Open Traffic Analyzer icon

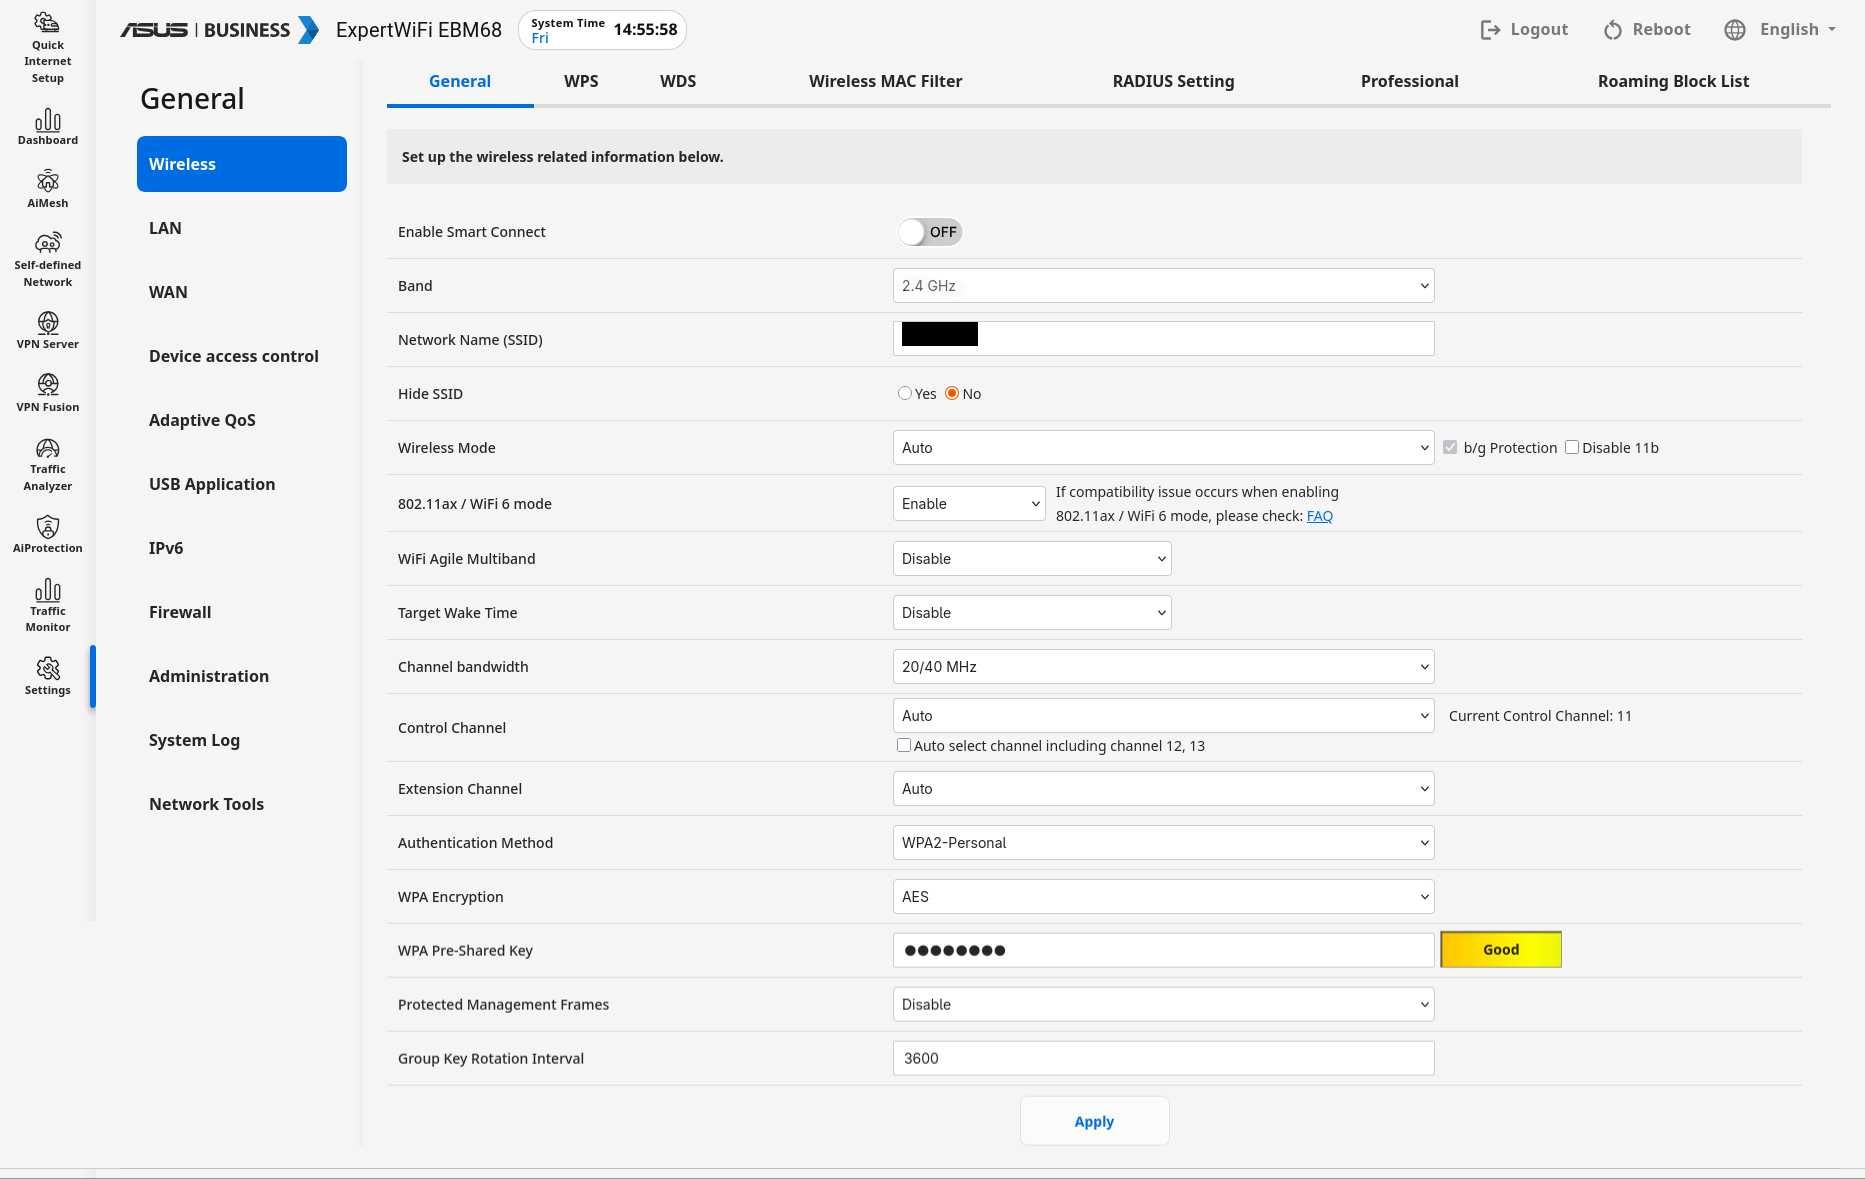(47, 448)
